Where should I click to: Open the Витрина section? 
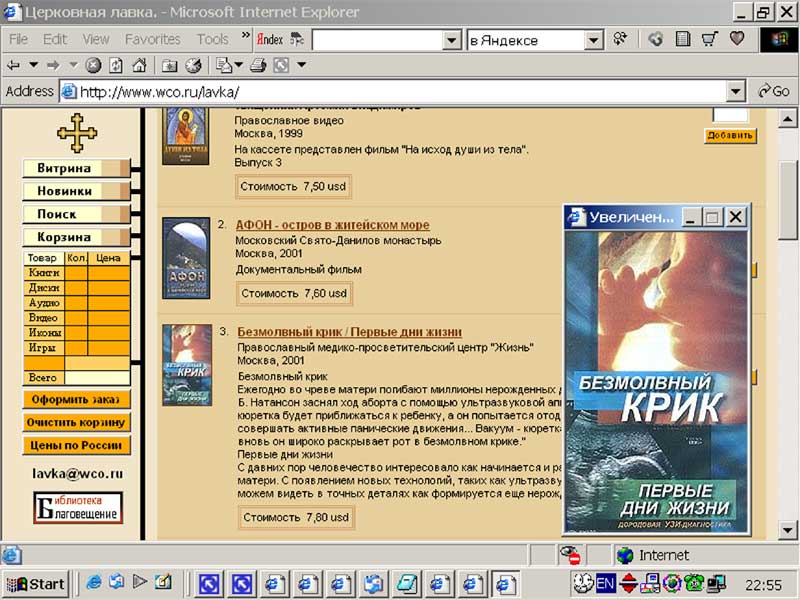point(76,168)
